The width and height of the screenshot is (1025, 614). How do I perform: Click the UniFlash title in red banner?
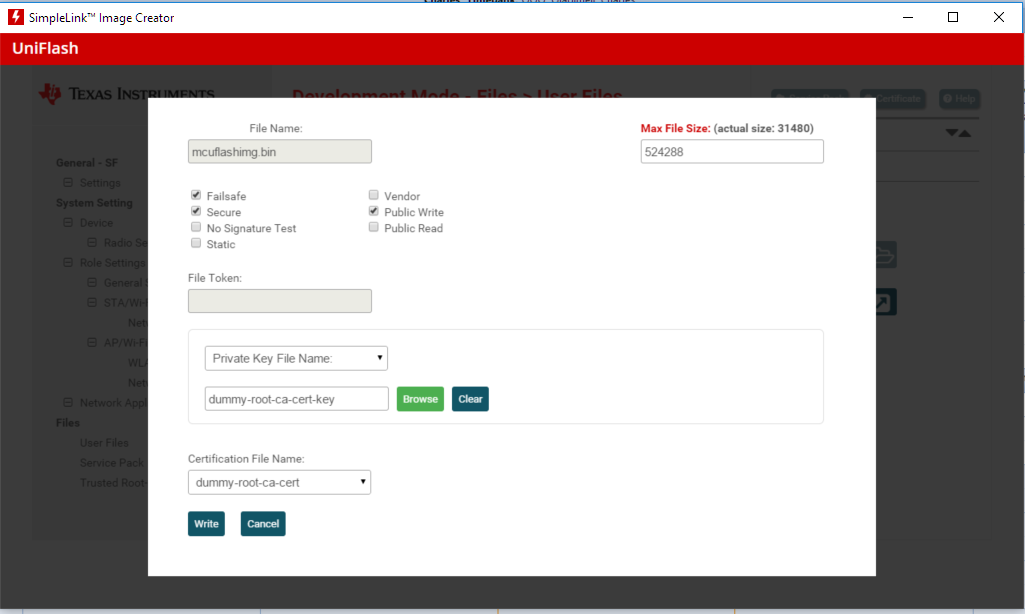point(45,48)
